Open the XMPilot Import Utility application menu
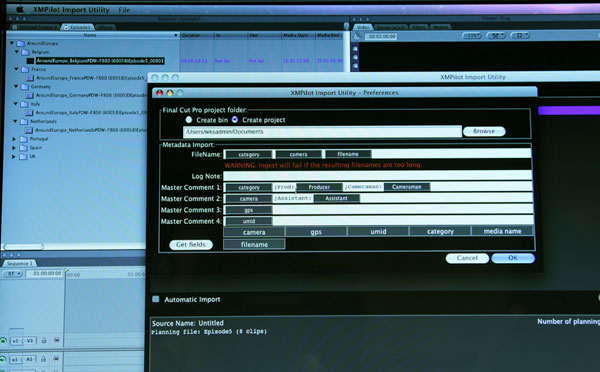Image resolution: width=600 pixels, height=372 pixels. (x=71, y=10)
